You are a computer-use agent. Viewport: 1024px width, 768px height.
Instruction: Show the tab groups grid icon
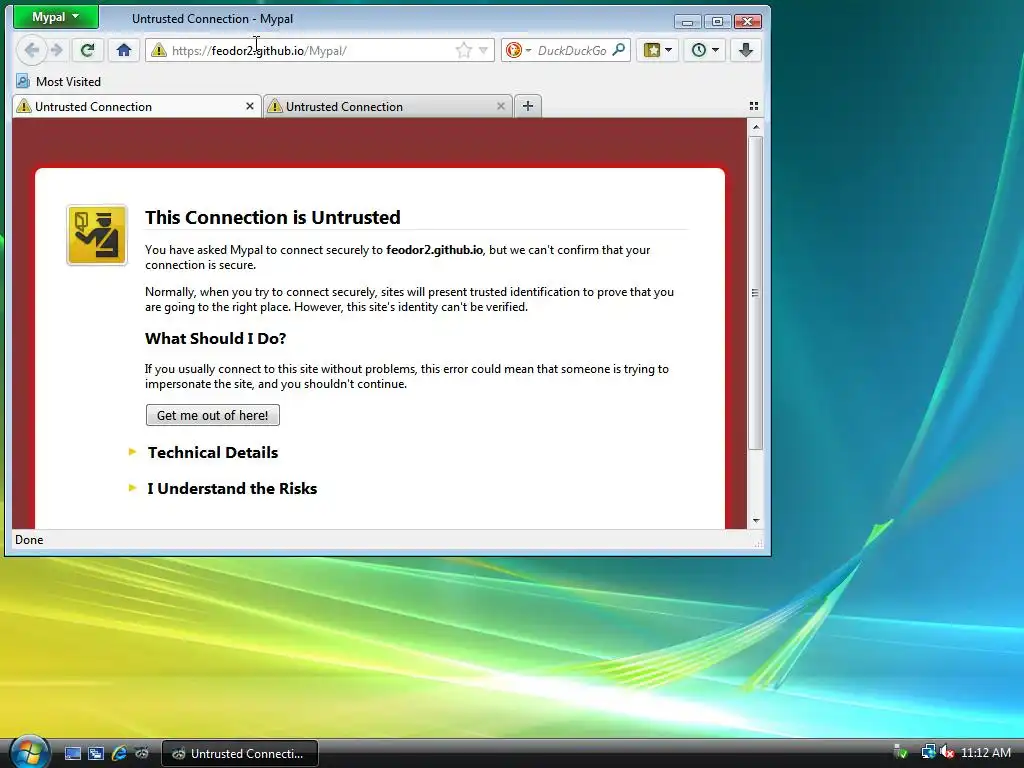click(754, 106)
